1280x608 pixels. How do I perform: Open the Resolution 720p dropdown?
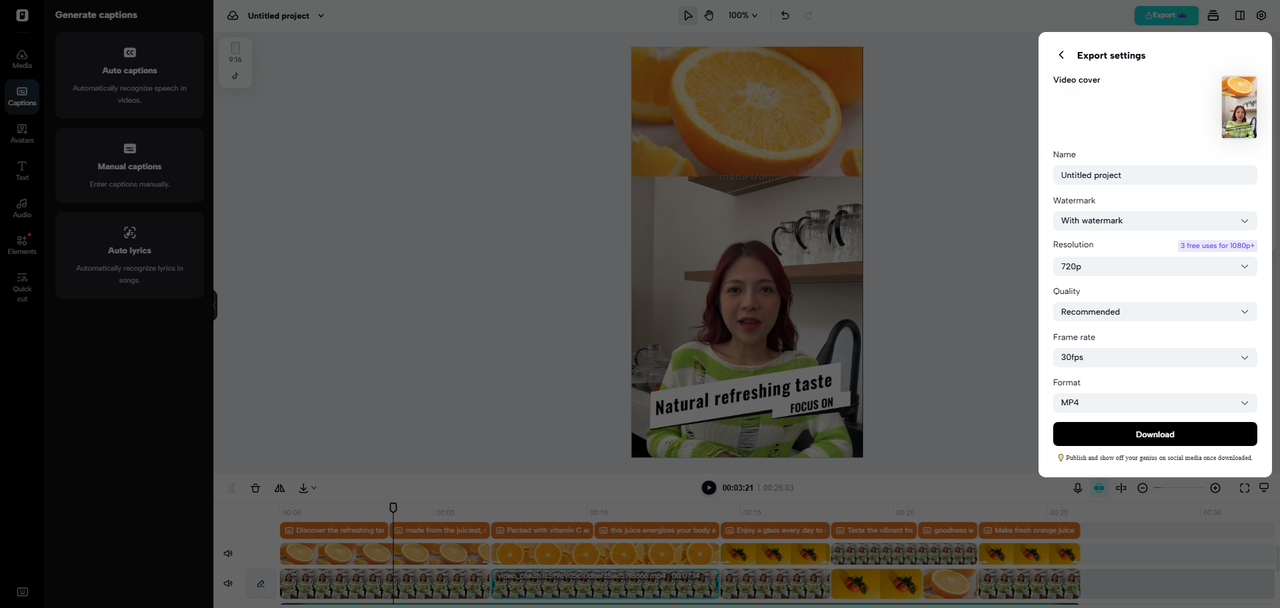click(1154, 266)
